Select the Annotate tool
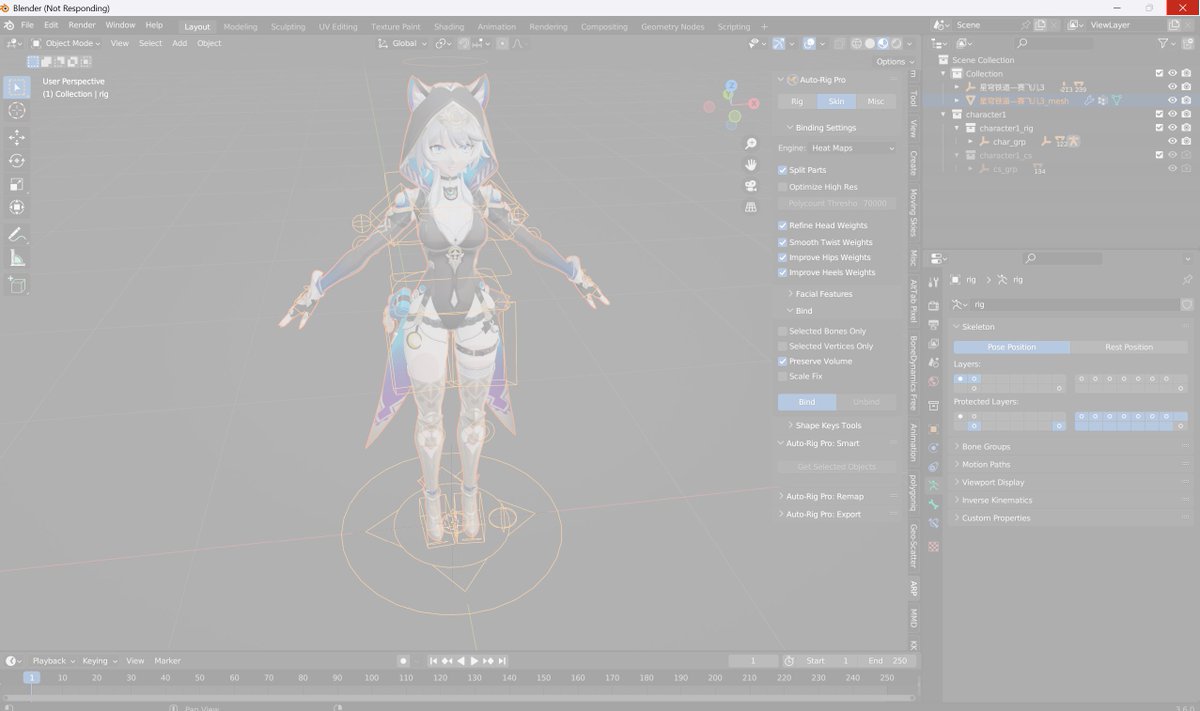 (16, 234)
